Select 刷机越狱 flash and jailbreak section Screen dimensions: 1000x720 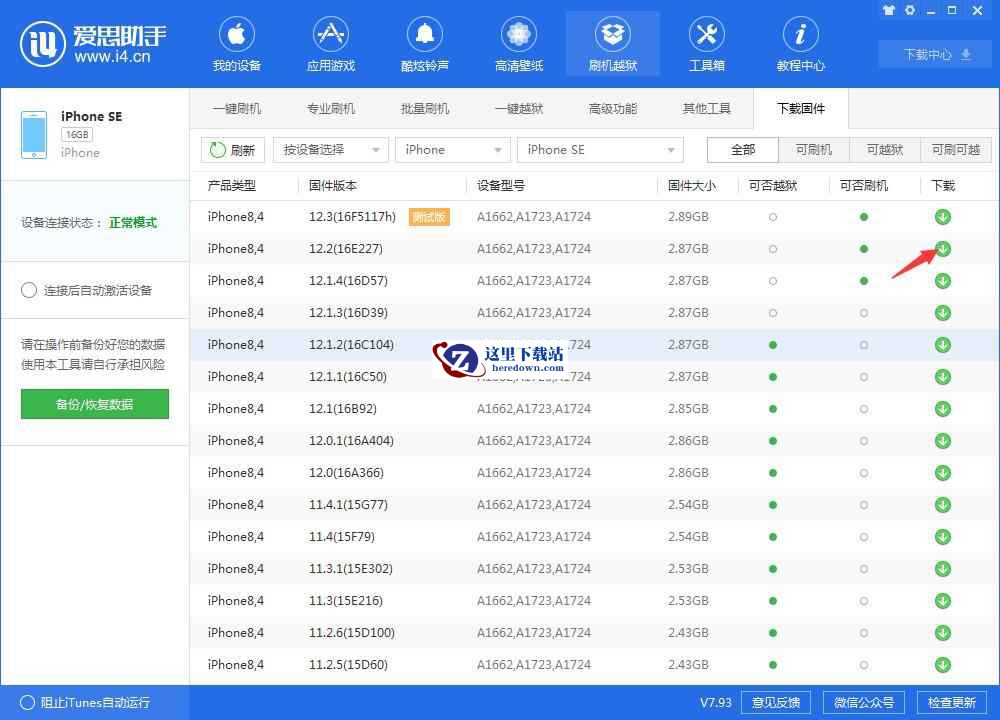(613, 44)
